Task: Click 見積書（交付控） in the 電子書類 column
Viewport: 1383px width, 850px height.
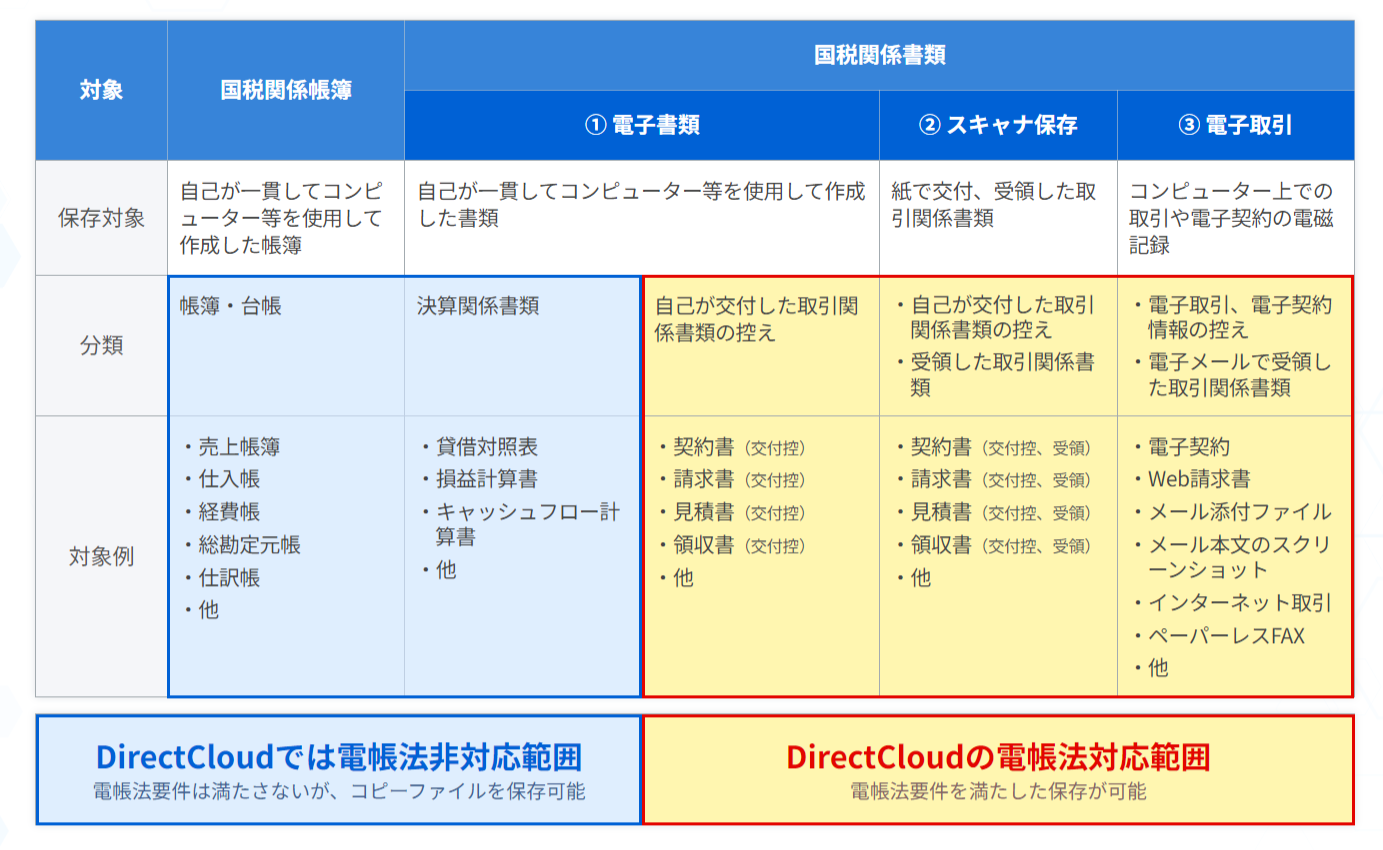Action: pos(733,512)
